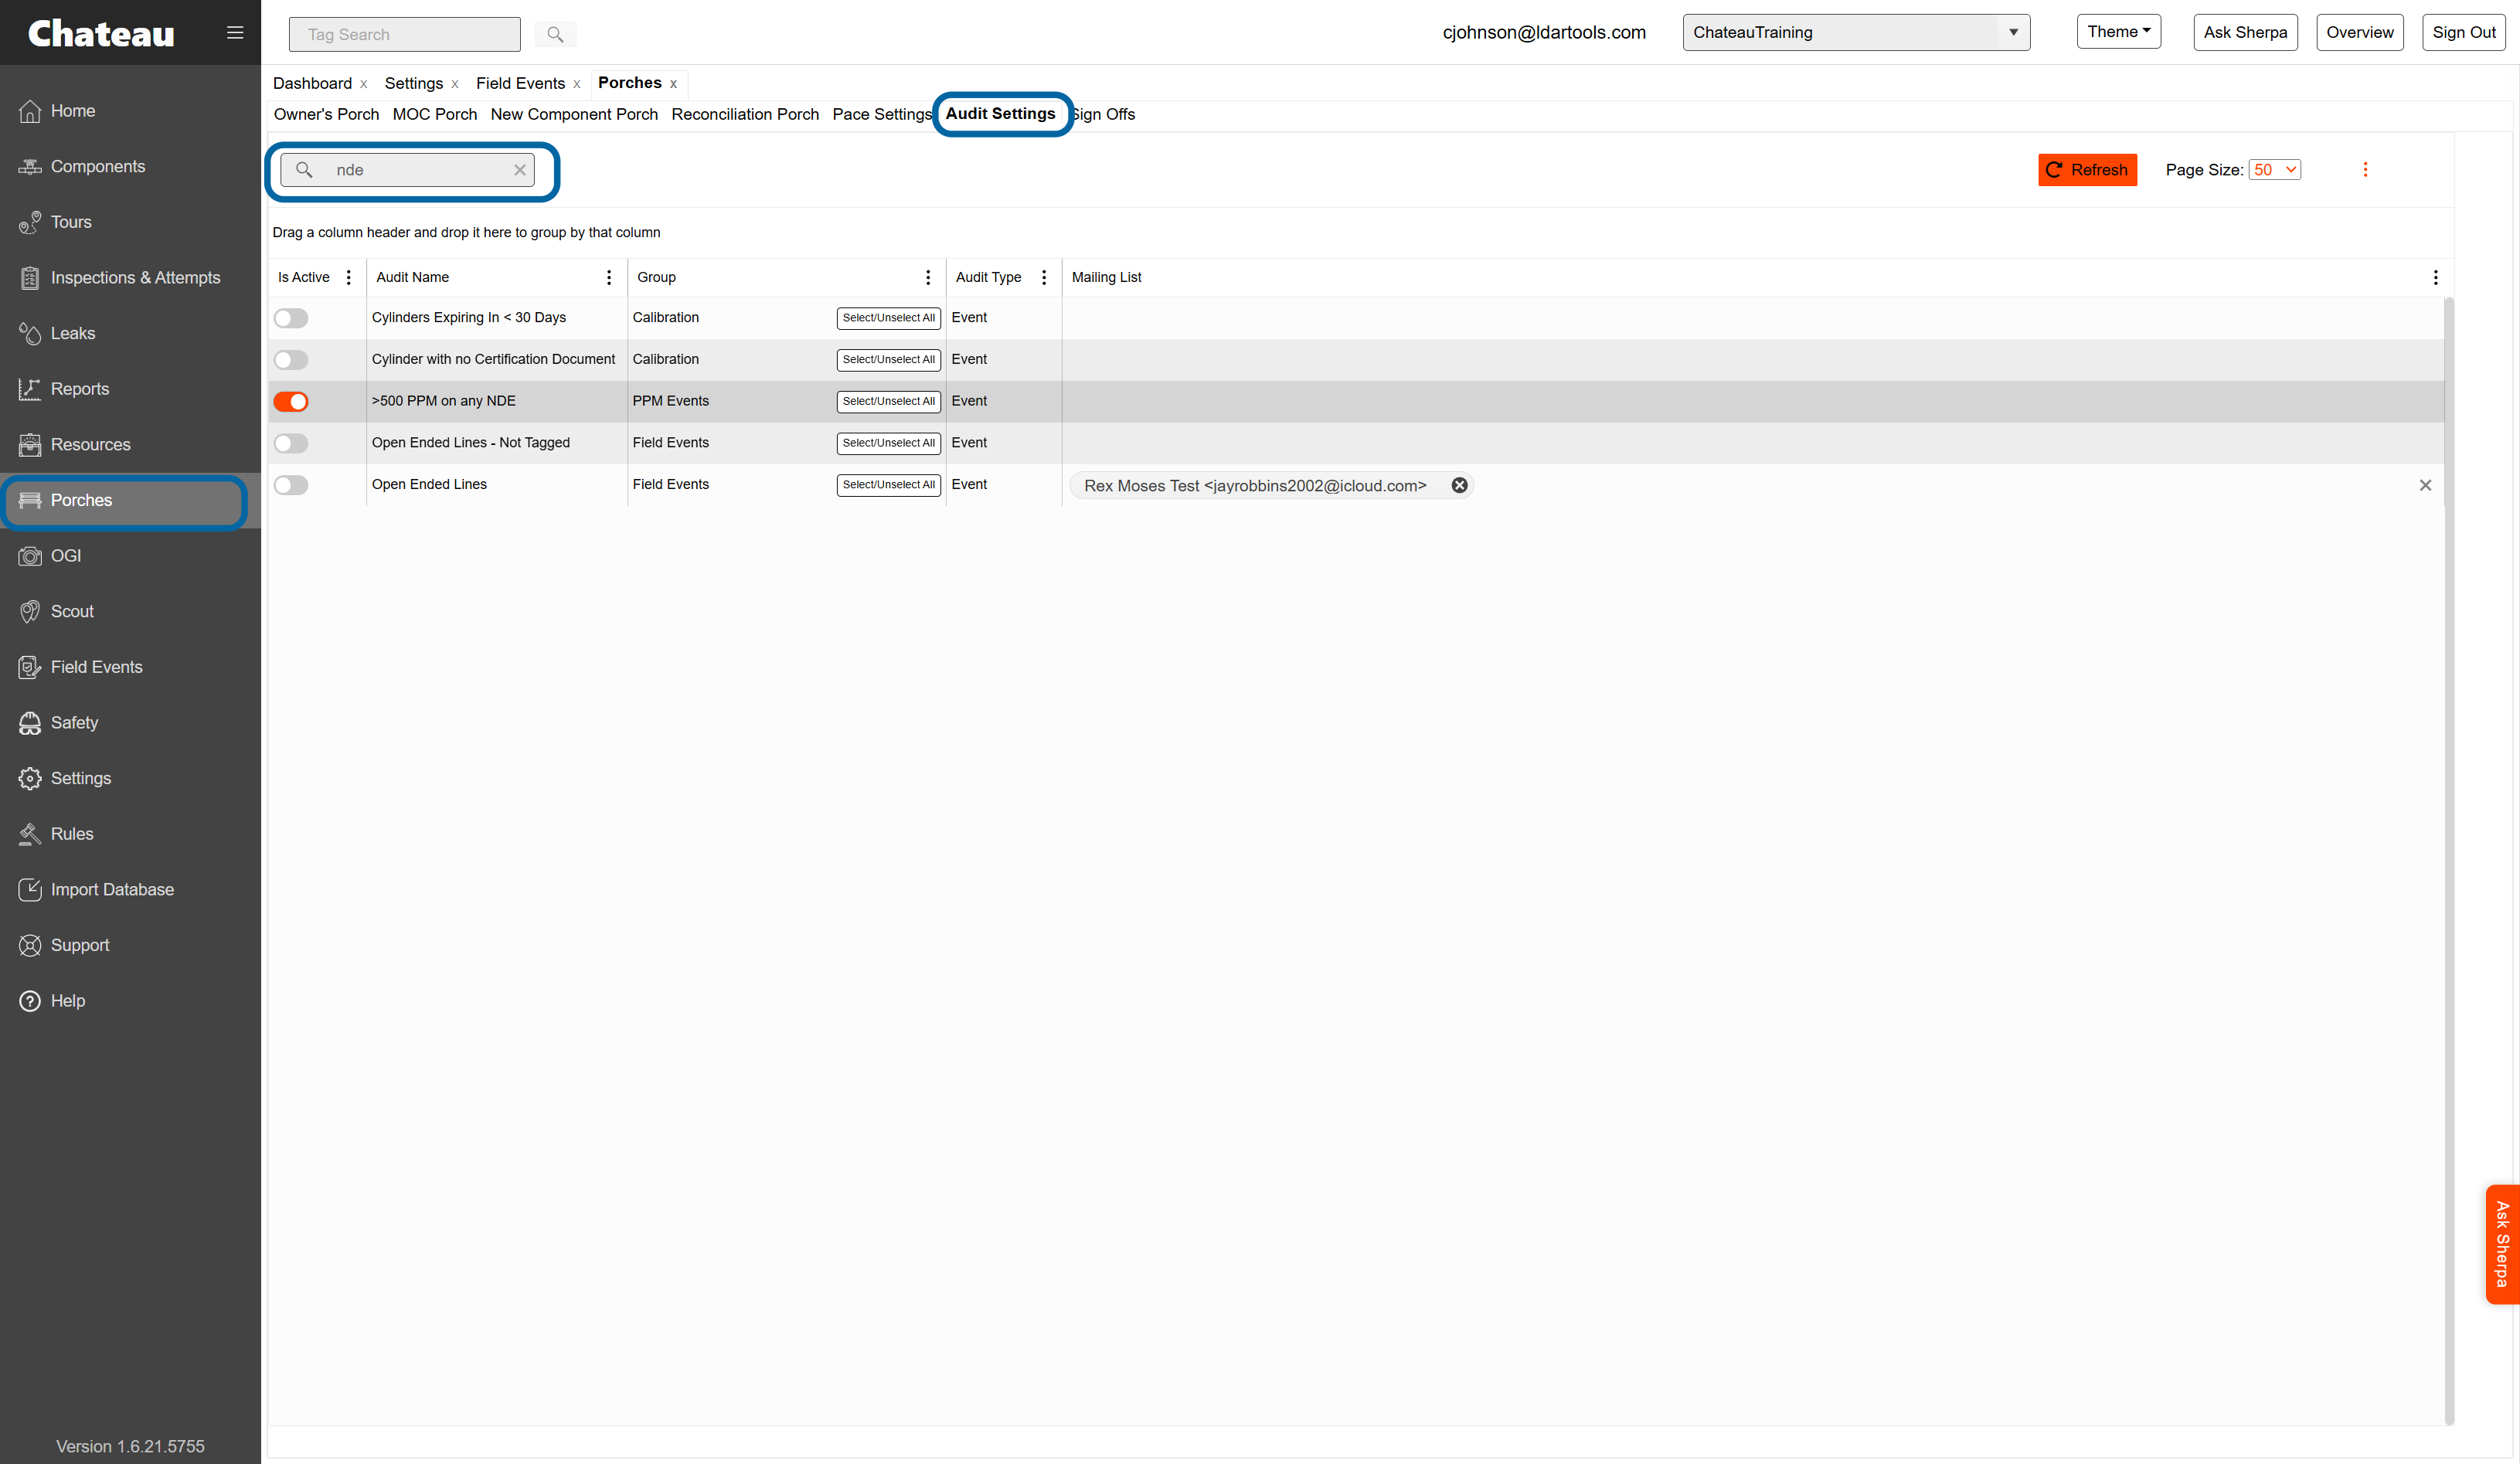
Task: Open Audit Type column menu
Action: pyautogui.click(x=1044, y=278)
